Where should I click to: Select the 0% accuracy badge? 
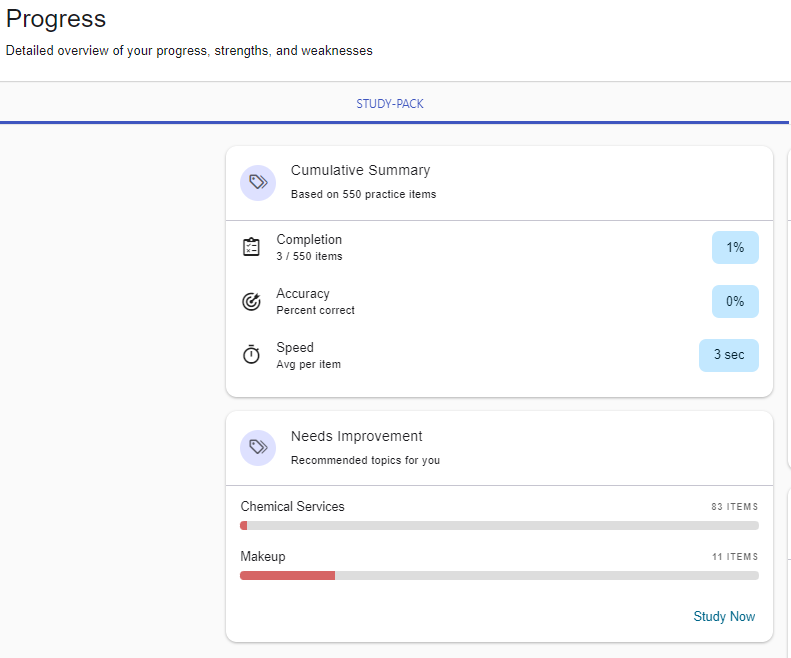735,301
